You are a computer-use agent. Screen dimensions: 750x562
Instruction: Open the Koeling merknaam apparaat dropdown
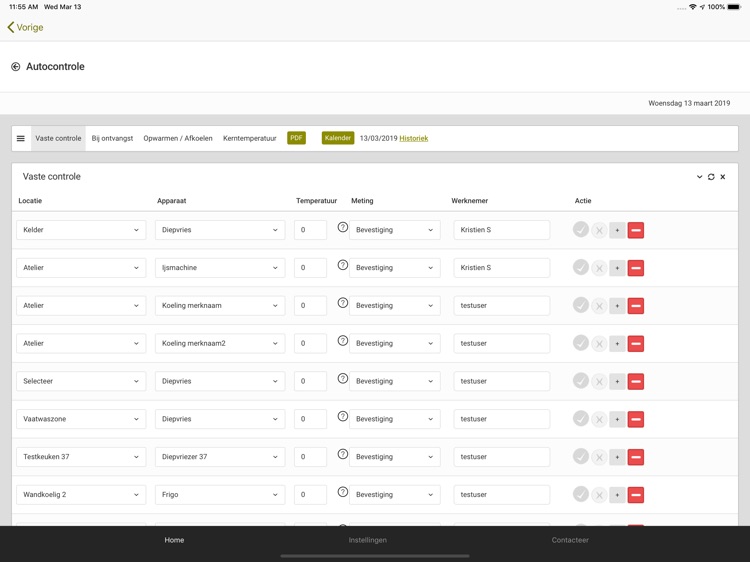point(220,306)
